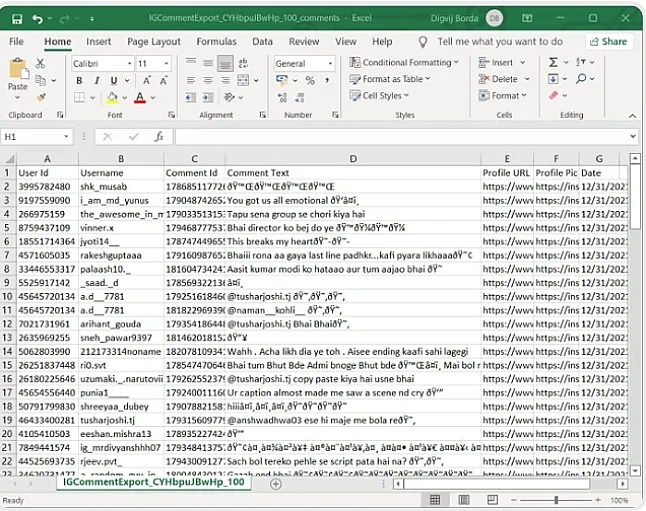This screenshot has width=646, height=511.
Task: Increase the indent
Action: (208, 97)
